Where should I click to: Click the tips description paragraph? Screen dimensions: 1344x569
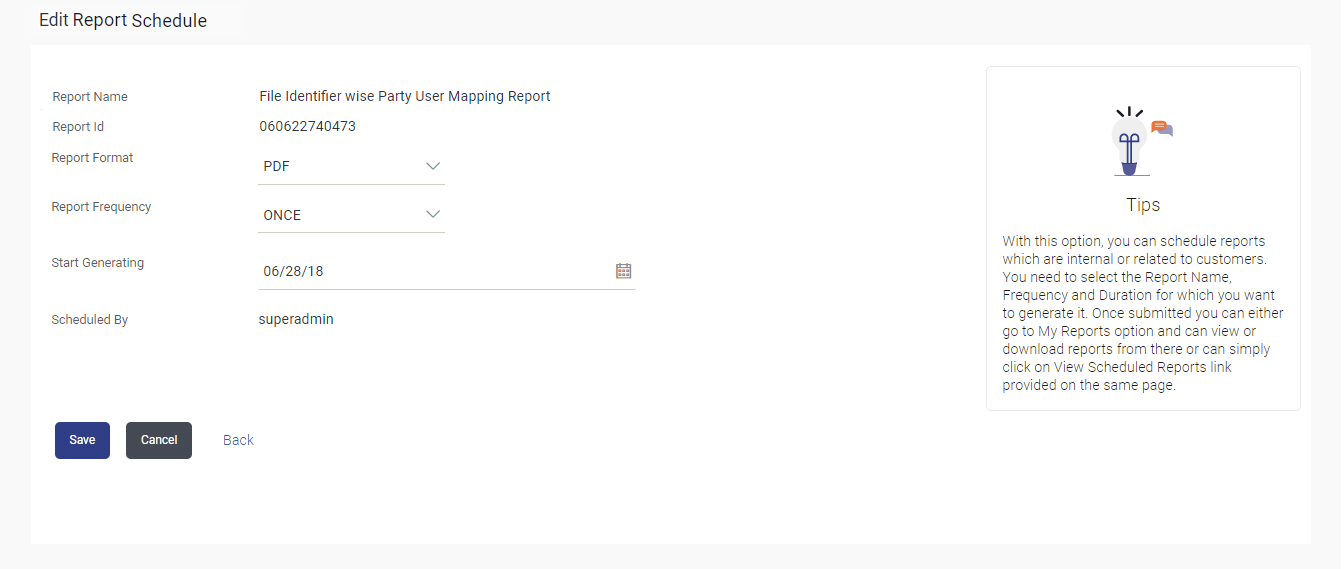click(1143, 313)
